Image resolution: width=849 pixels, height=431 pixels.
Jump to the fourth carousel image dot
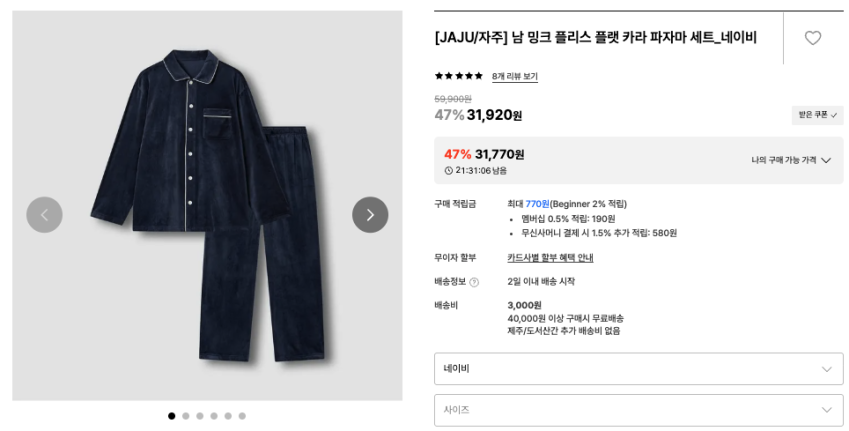[x=214, y=416]
